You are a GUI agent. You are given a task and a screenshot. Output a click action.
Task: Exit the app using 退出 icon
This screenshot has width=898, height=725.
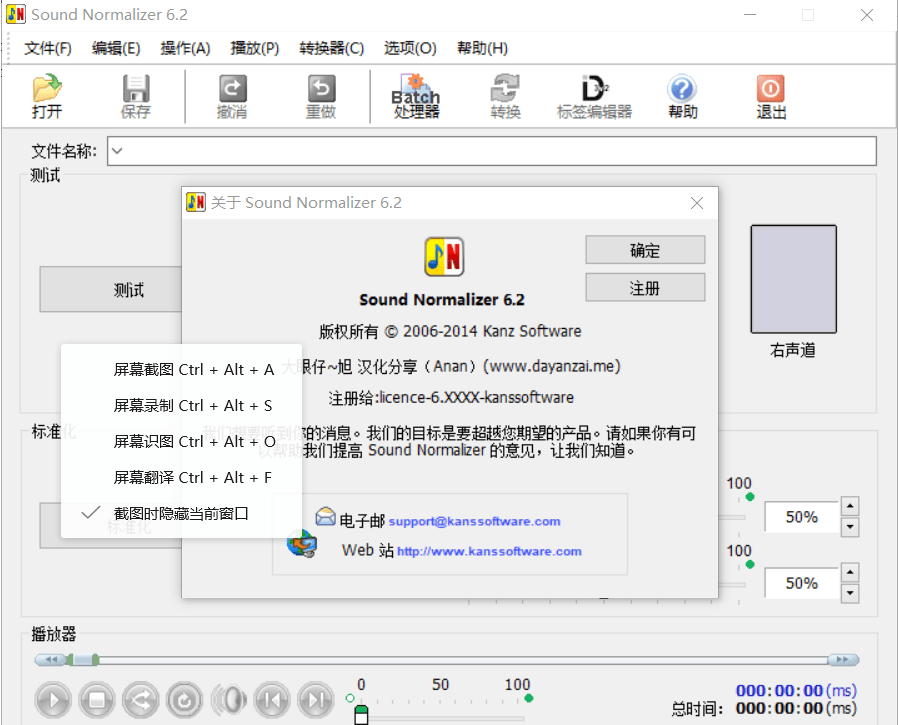click(770, 97)
